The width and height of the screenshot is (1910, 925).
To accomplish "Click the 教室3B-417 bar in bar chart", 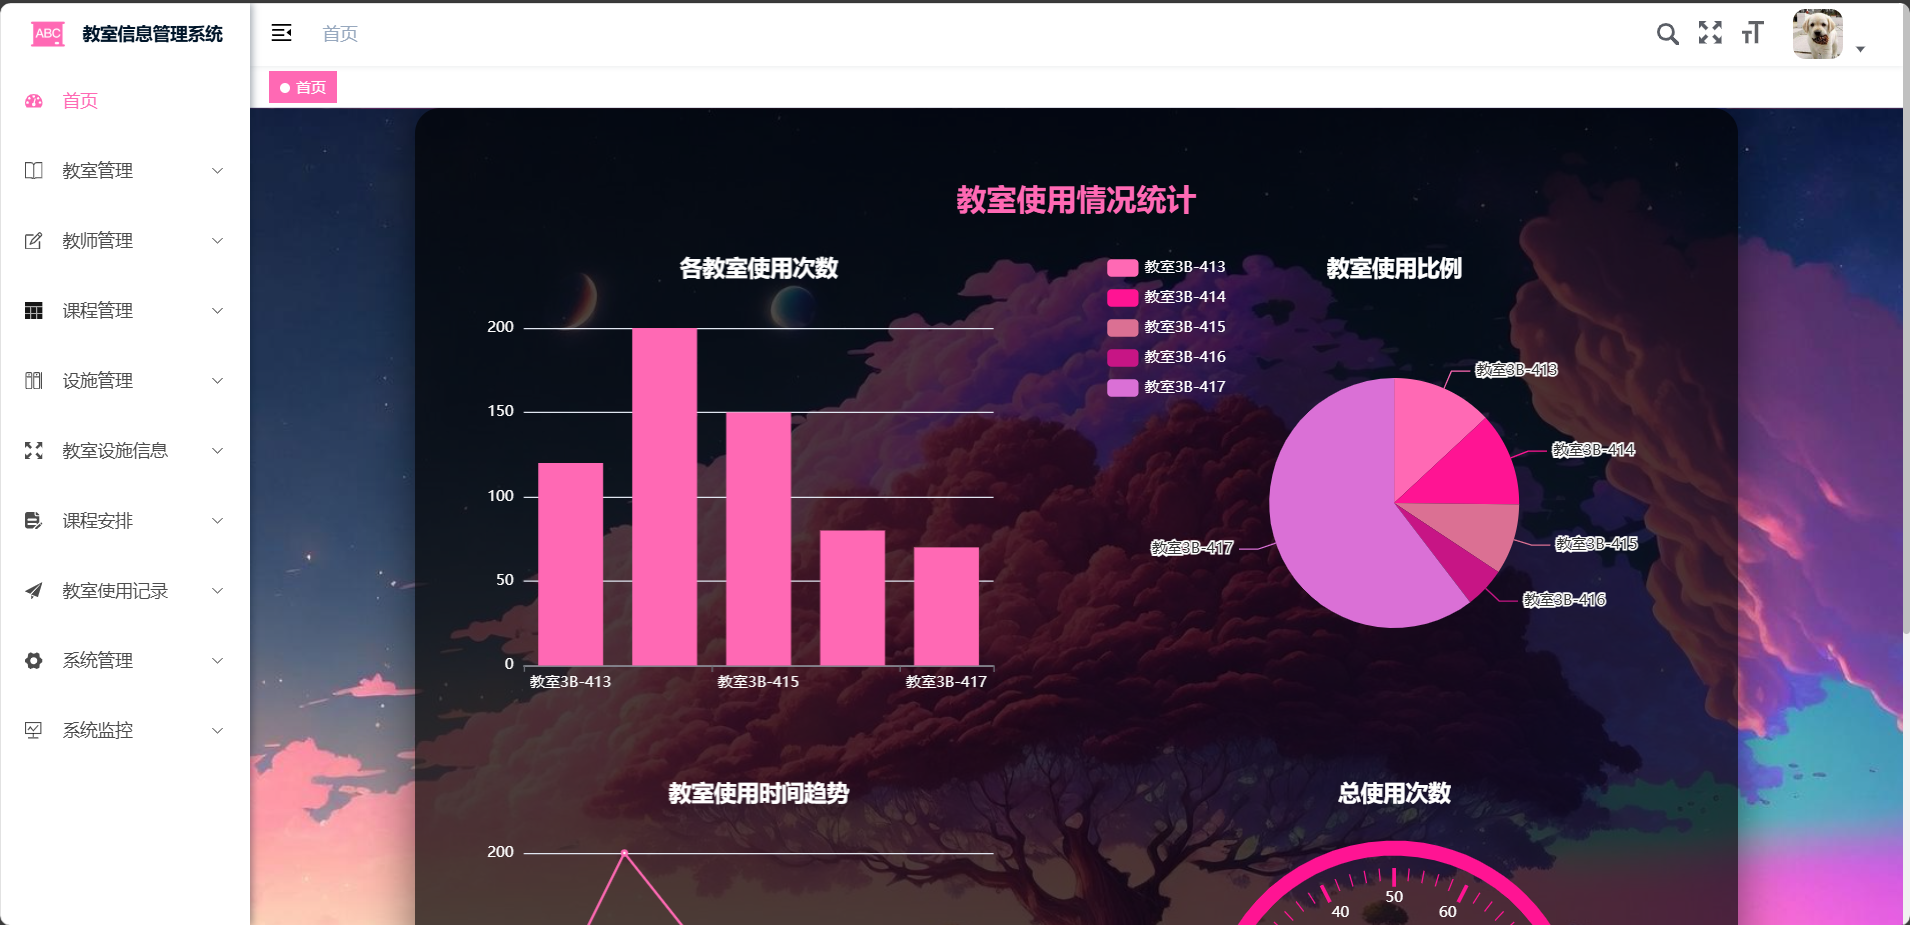I will point(946,606).
